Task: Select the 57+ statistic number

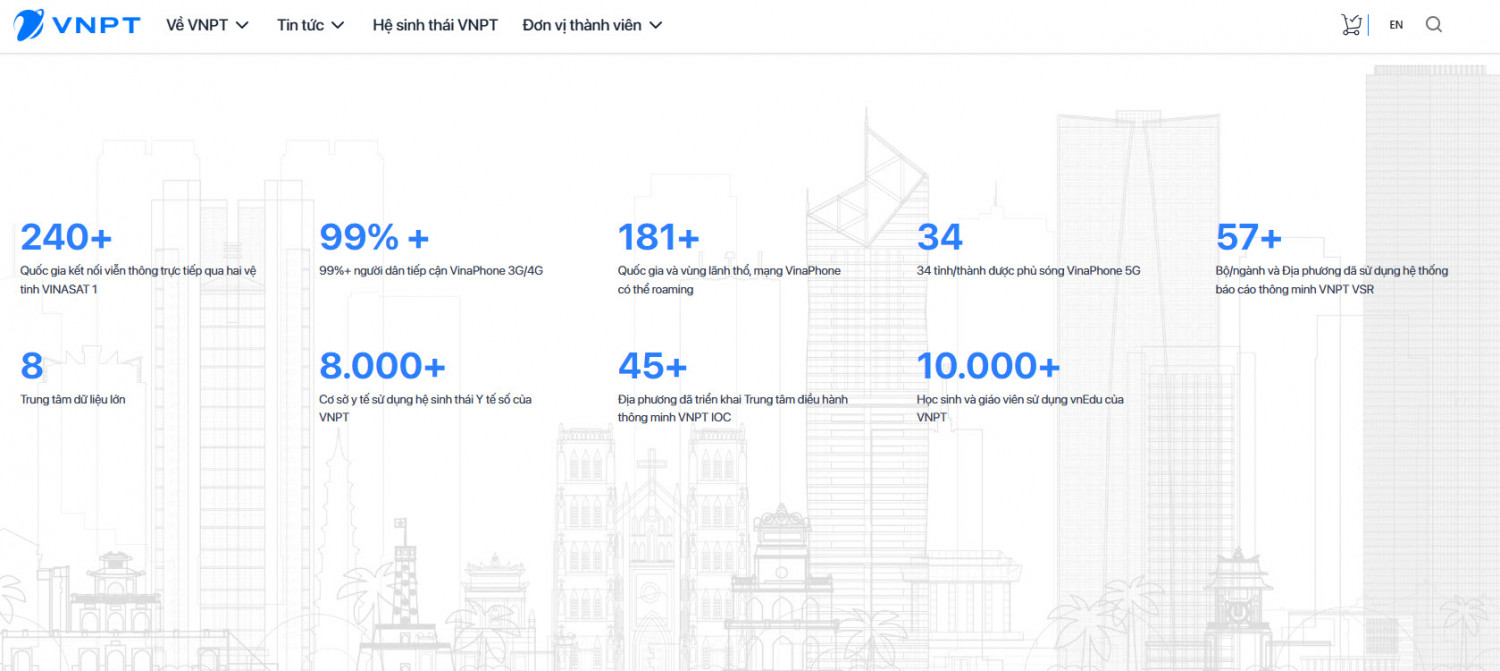Action: (1248, 237)
